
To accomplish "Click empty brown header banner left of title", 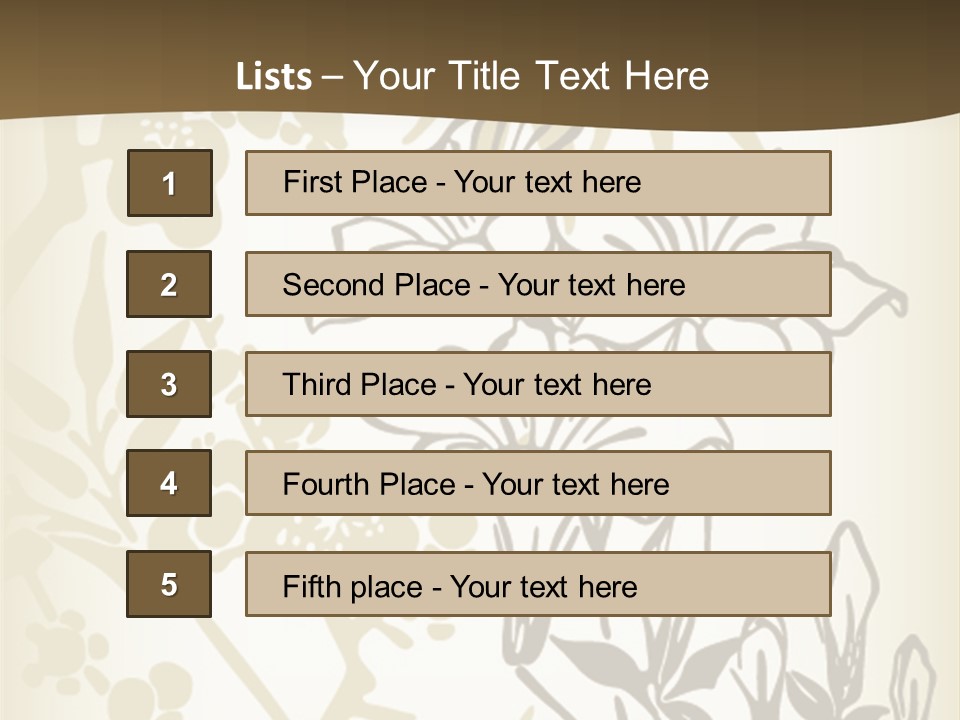I will coord(100,60).
